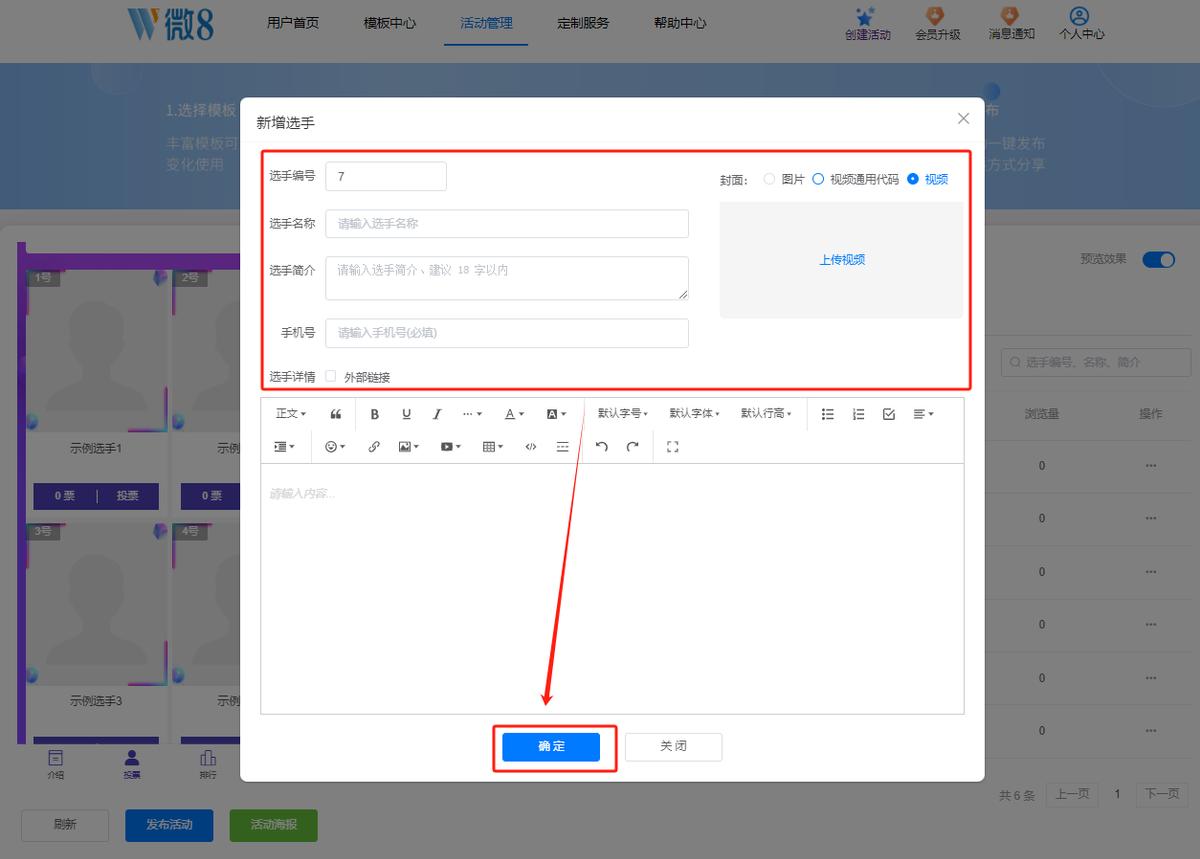Click inside the rich text content area

(612, 588)
